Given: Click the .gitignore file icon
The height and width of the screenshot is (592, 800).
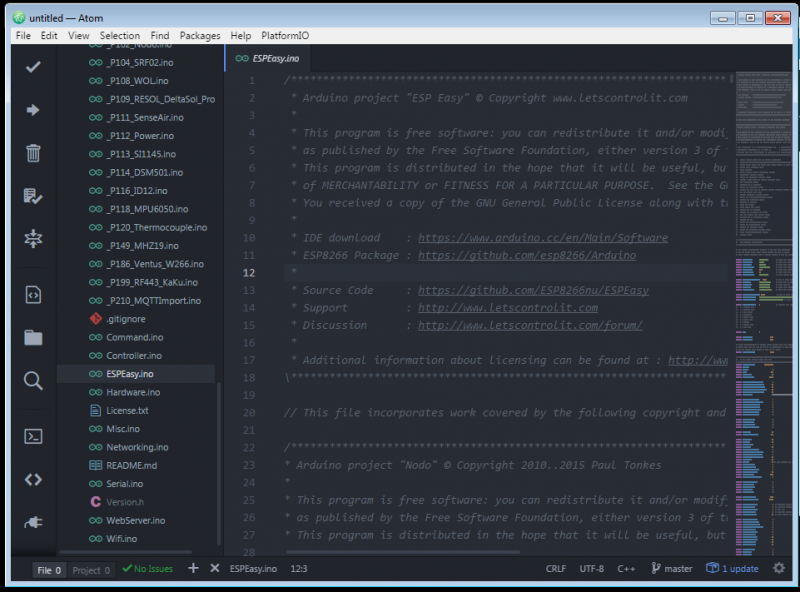Looking at the screenshot, I should [x=95, y=319].
